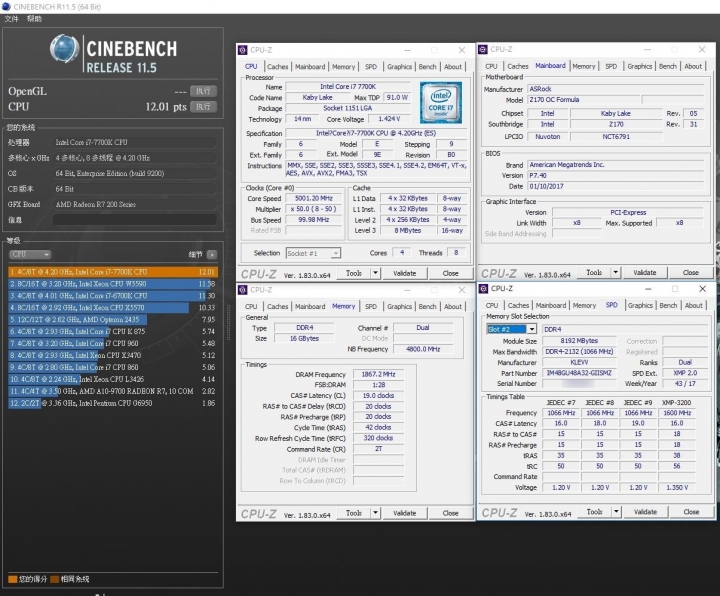720x596 pixels.
Task: Select Core i7 CPU K 875 ranking row
Action: [x=112, y=332]
